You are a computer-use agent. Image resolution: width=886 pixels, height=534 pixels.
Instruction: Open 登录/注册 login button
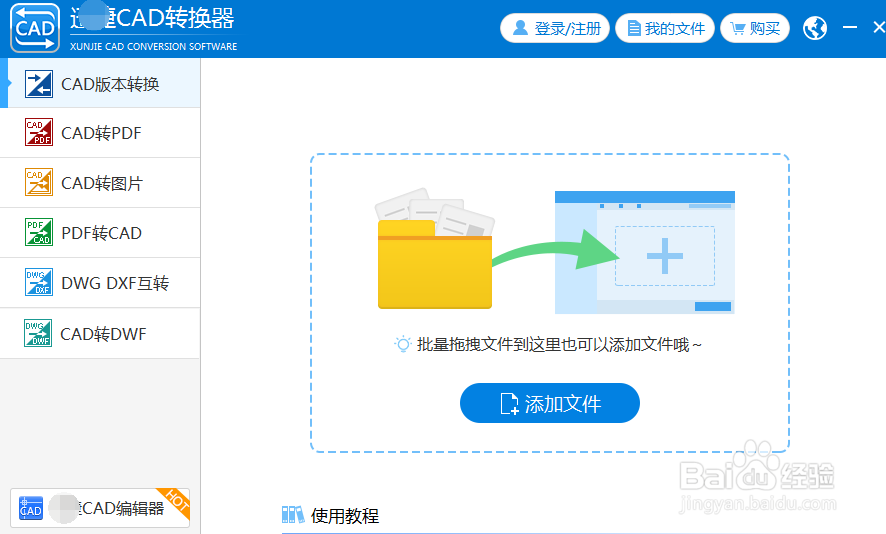tap(555, 28)
